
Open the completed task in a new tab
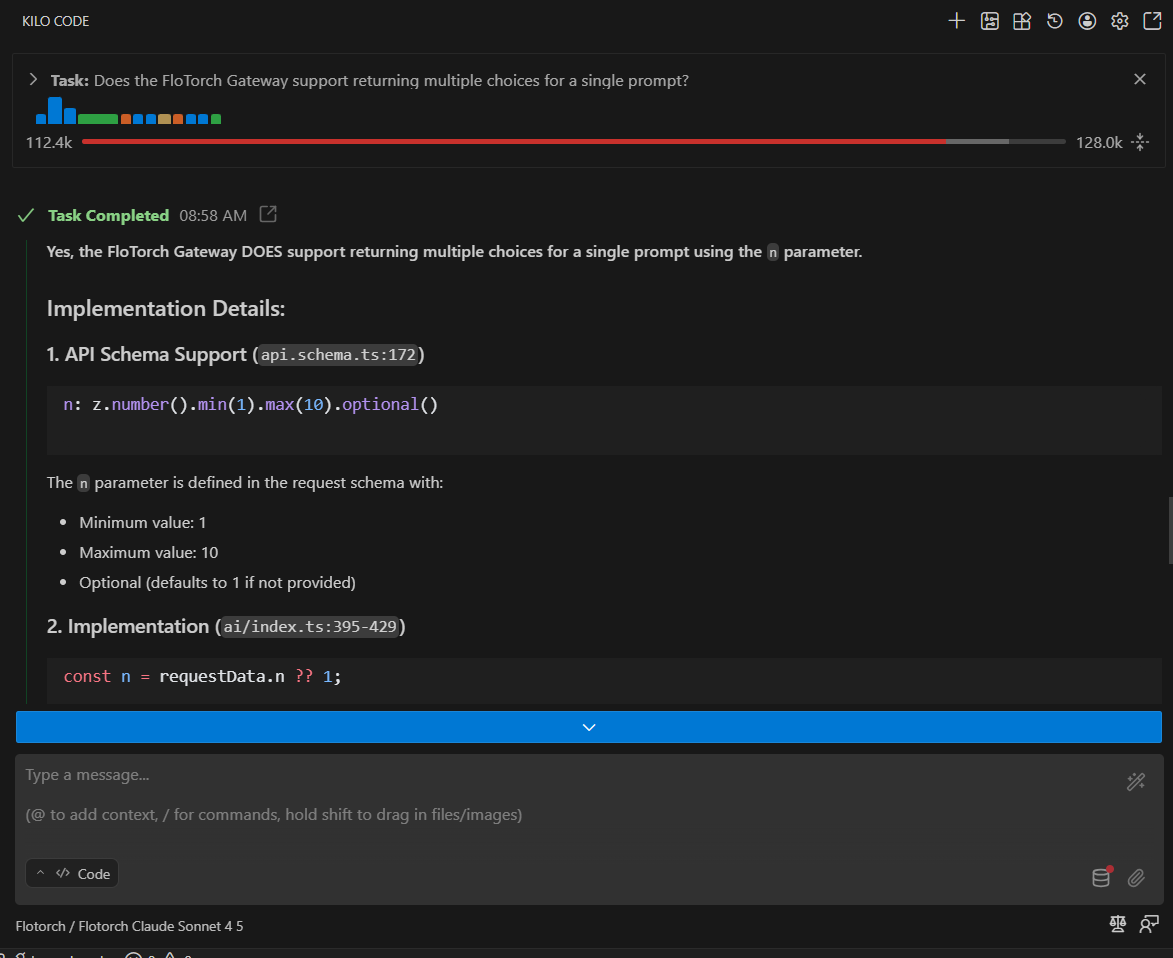click(266, 213)
